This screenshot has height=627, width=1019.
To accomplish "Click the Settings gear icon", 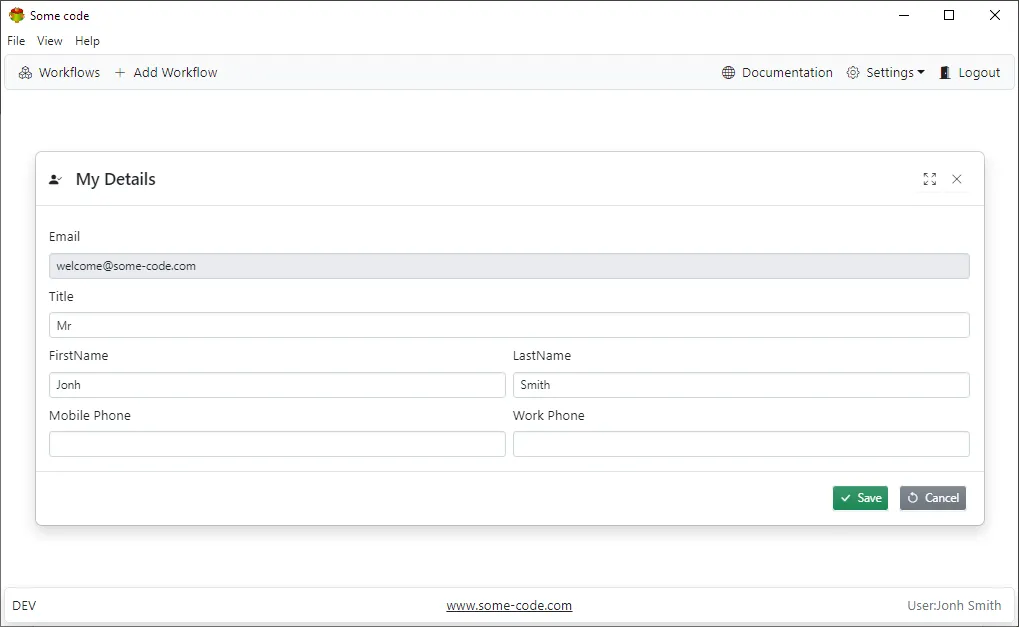I will [x=852, y=72].
